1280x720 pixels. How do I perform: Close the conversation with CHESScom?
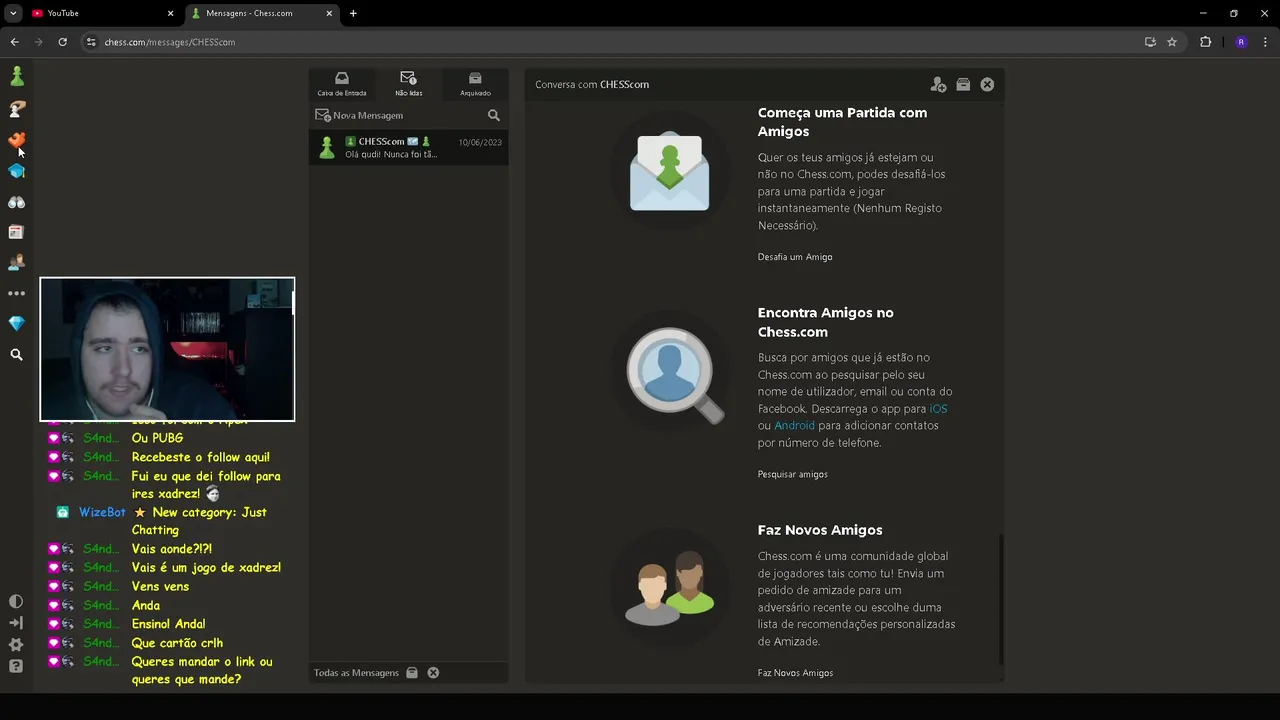click(987, 85)
